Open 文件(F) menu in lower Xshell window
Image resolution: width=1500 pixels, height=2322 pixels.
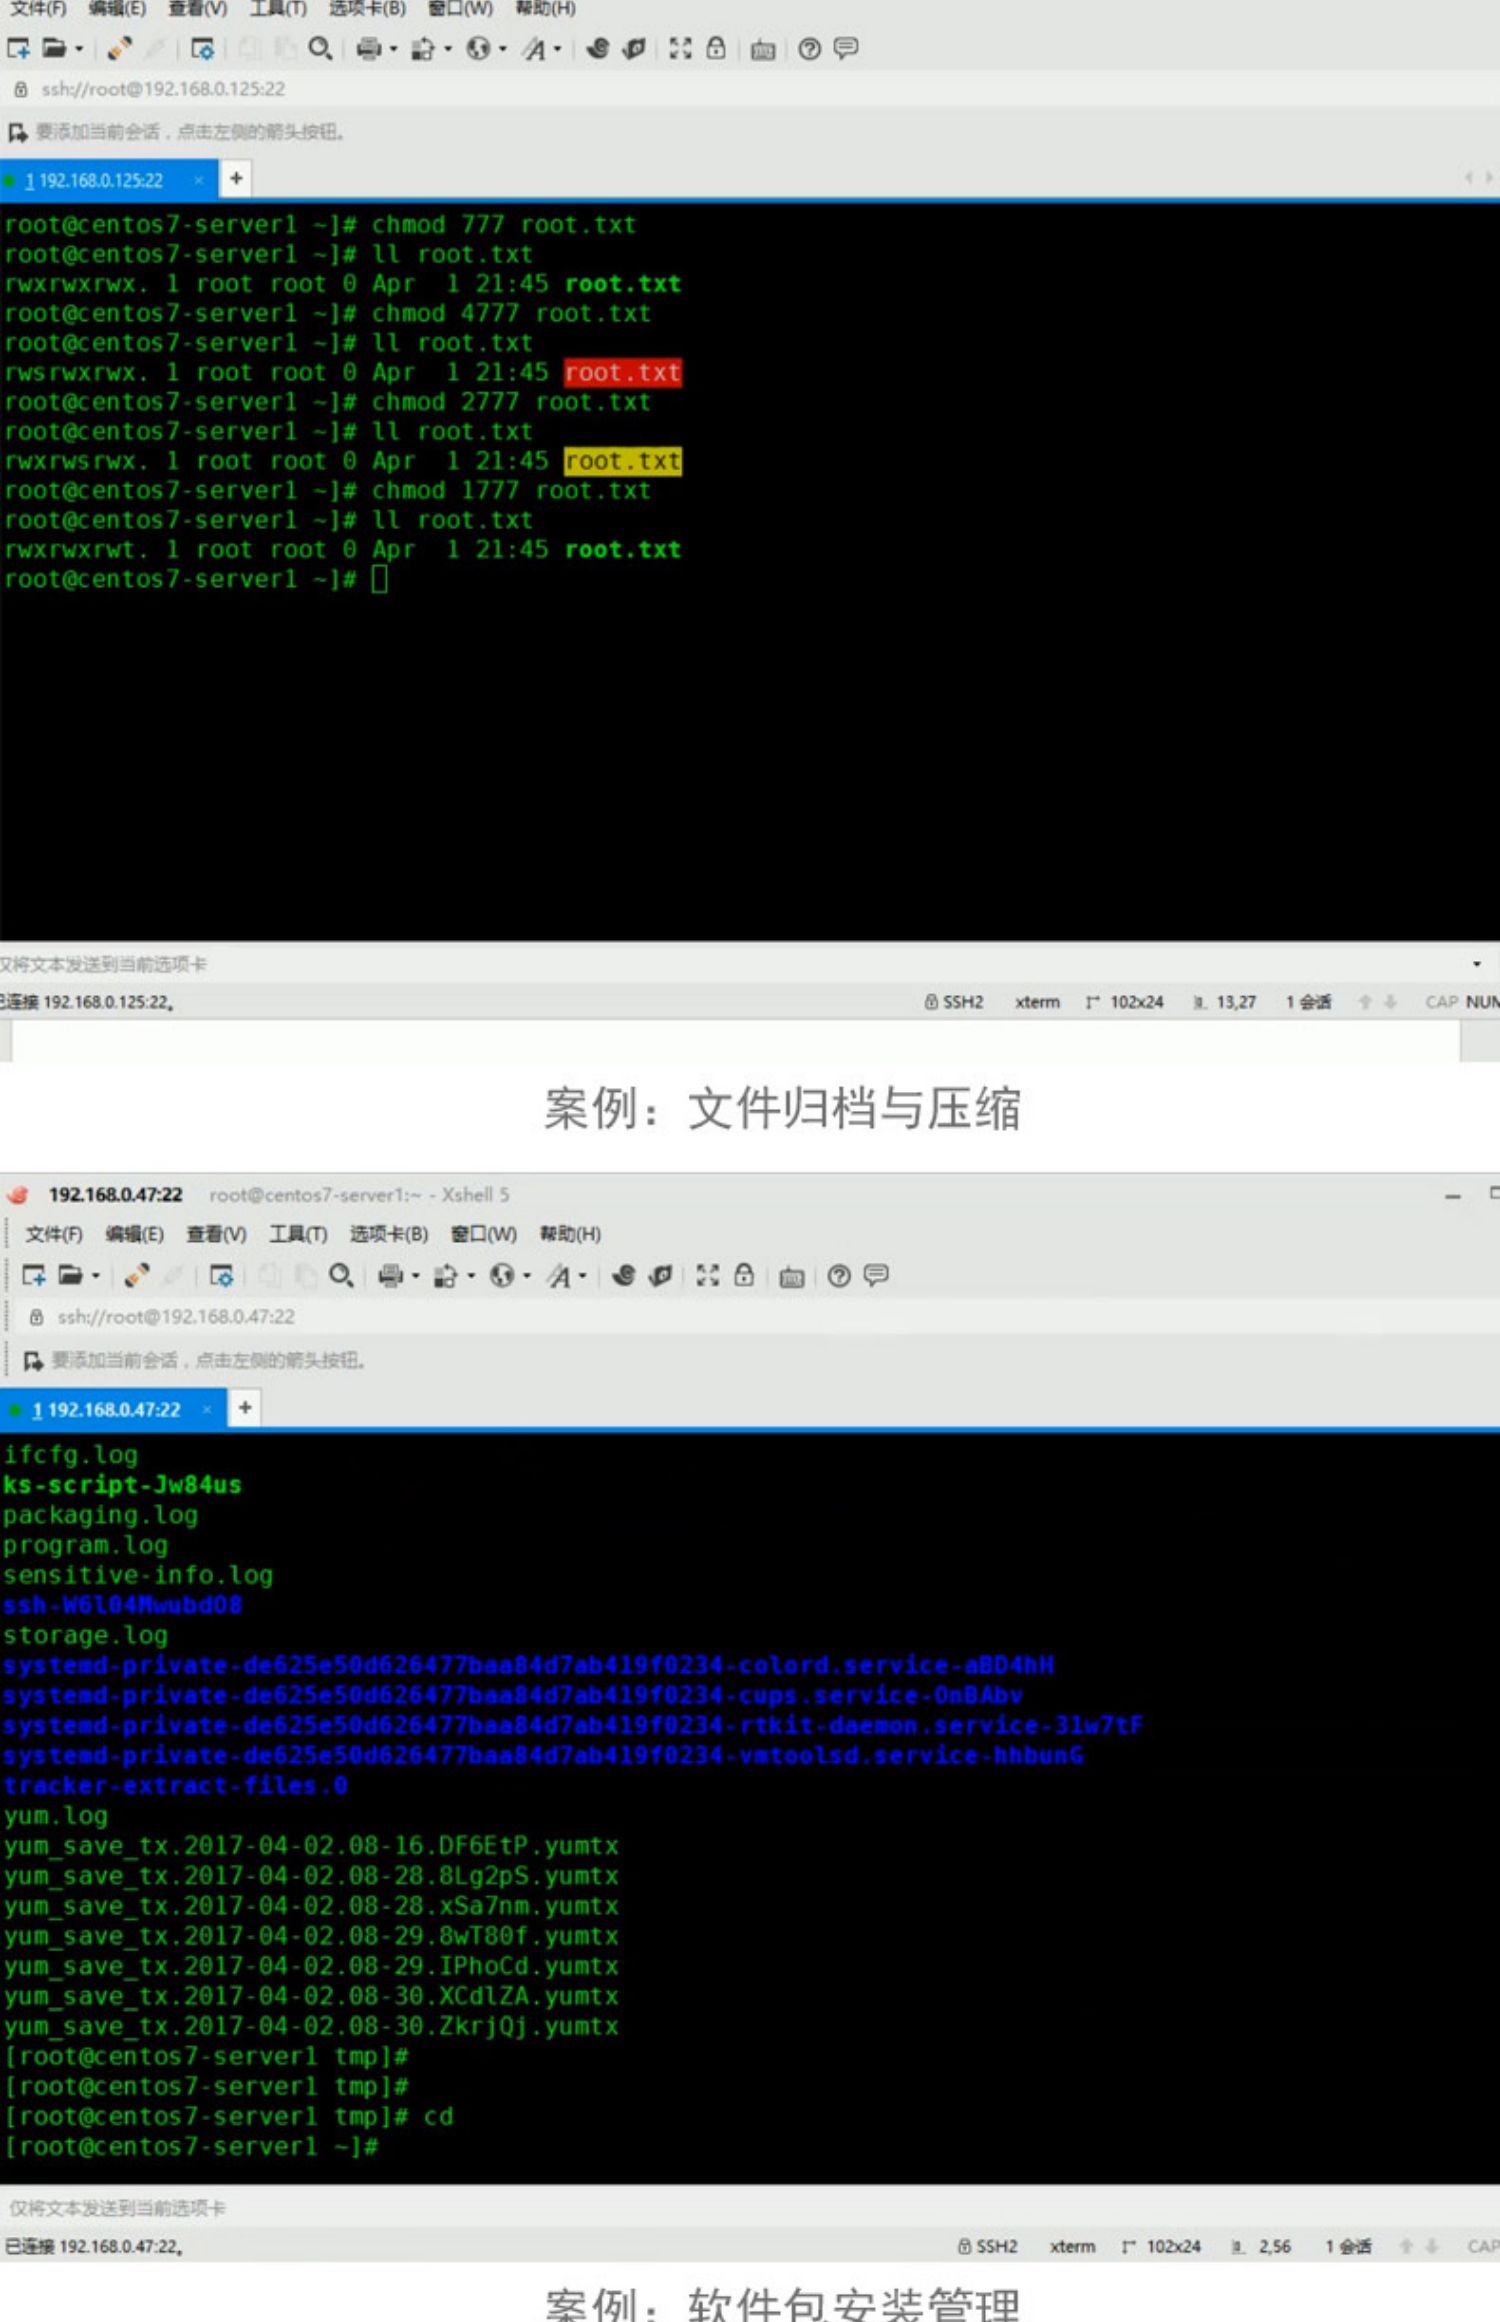tap(54, 1234)
